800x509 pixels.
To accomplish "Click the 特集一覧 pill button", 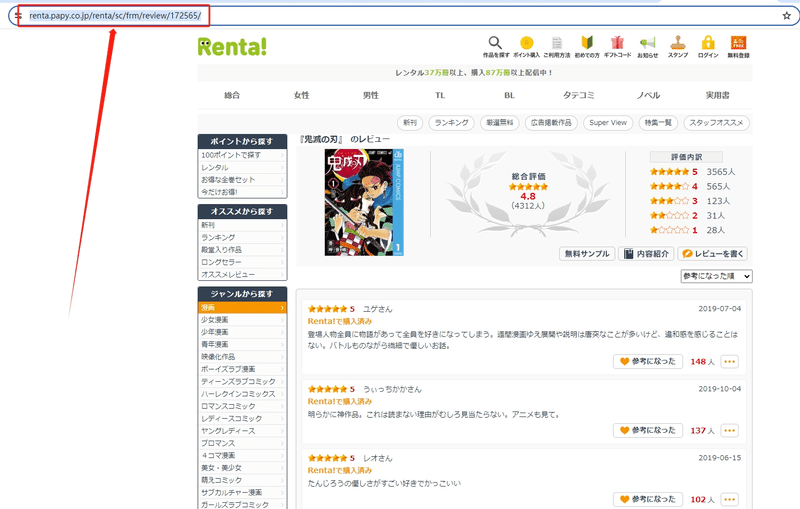I will [658, 123].
